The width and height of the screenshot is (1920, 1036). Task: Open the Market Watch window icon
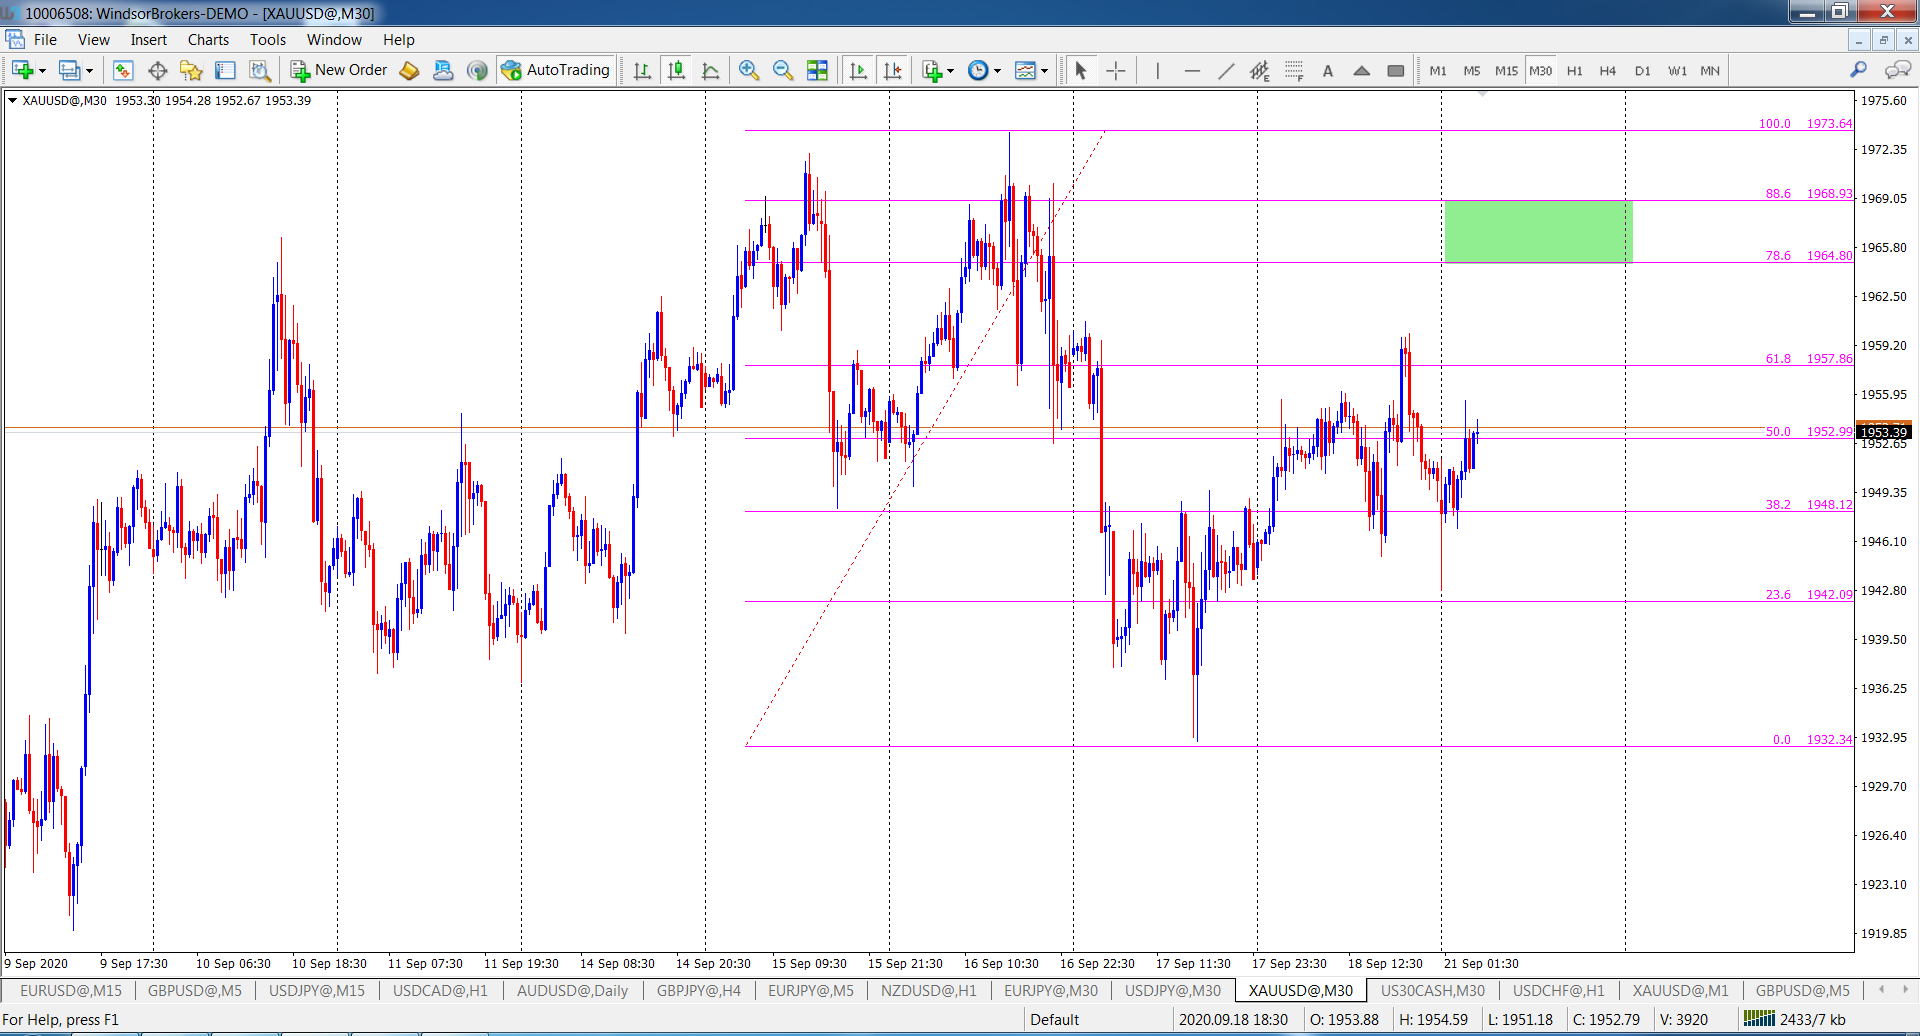coord(123,70)
